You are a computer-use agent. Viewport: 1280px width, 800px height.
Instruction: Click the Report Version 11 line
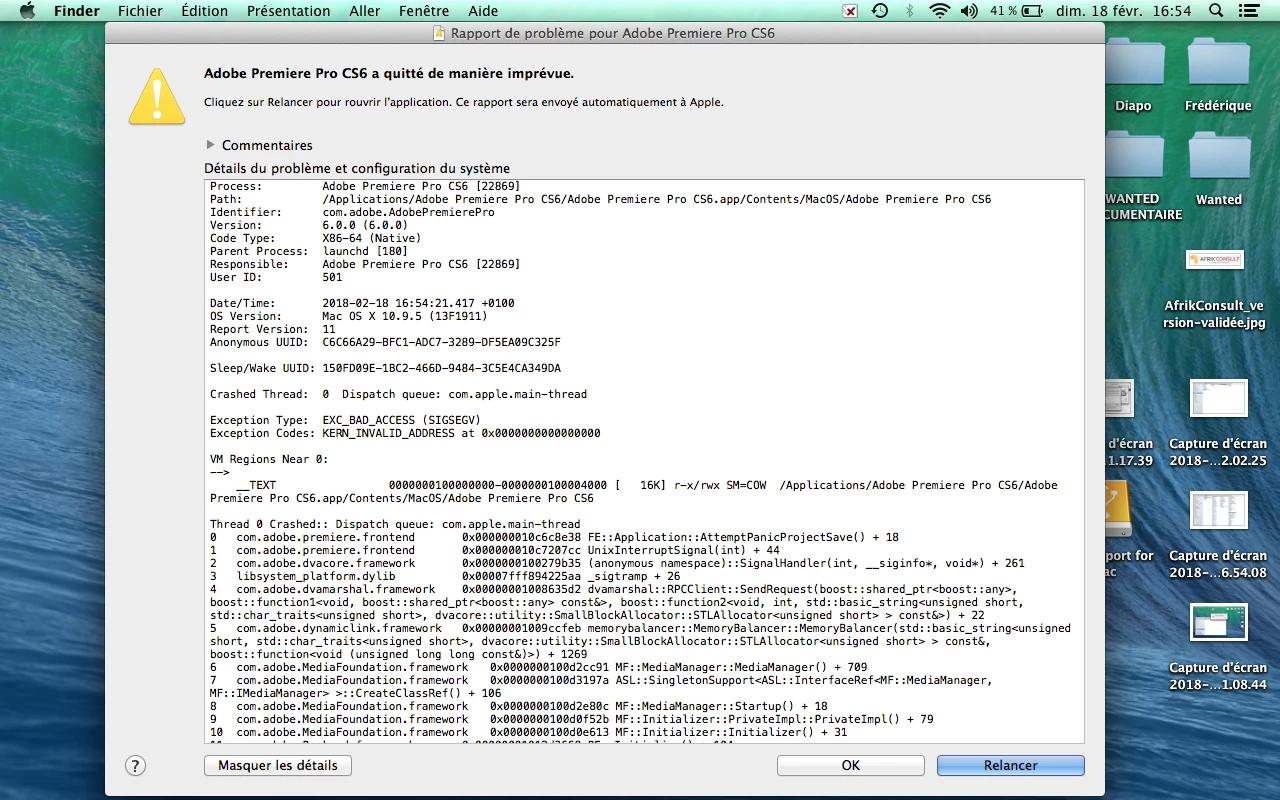pos(273,329)
